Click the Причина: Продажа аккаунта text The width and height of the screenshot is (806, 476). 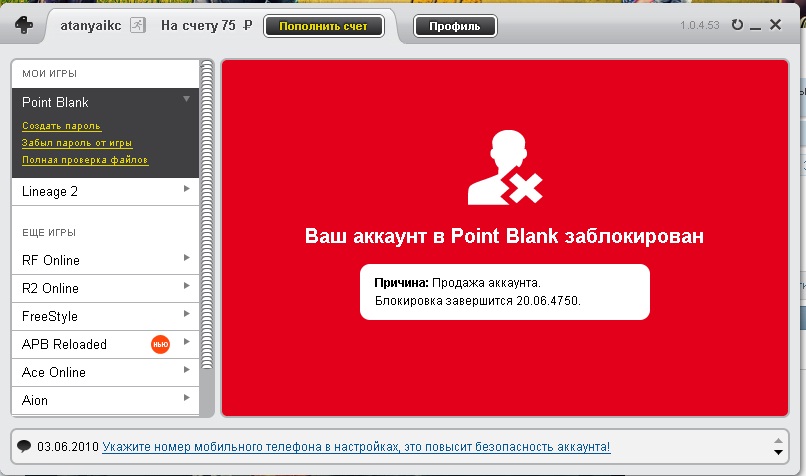click(457, 283)
